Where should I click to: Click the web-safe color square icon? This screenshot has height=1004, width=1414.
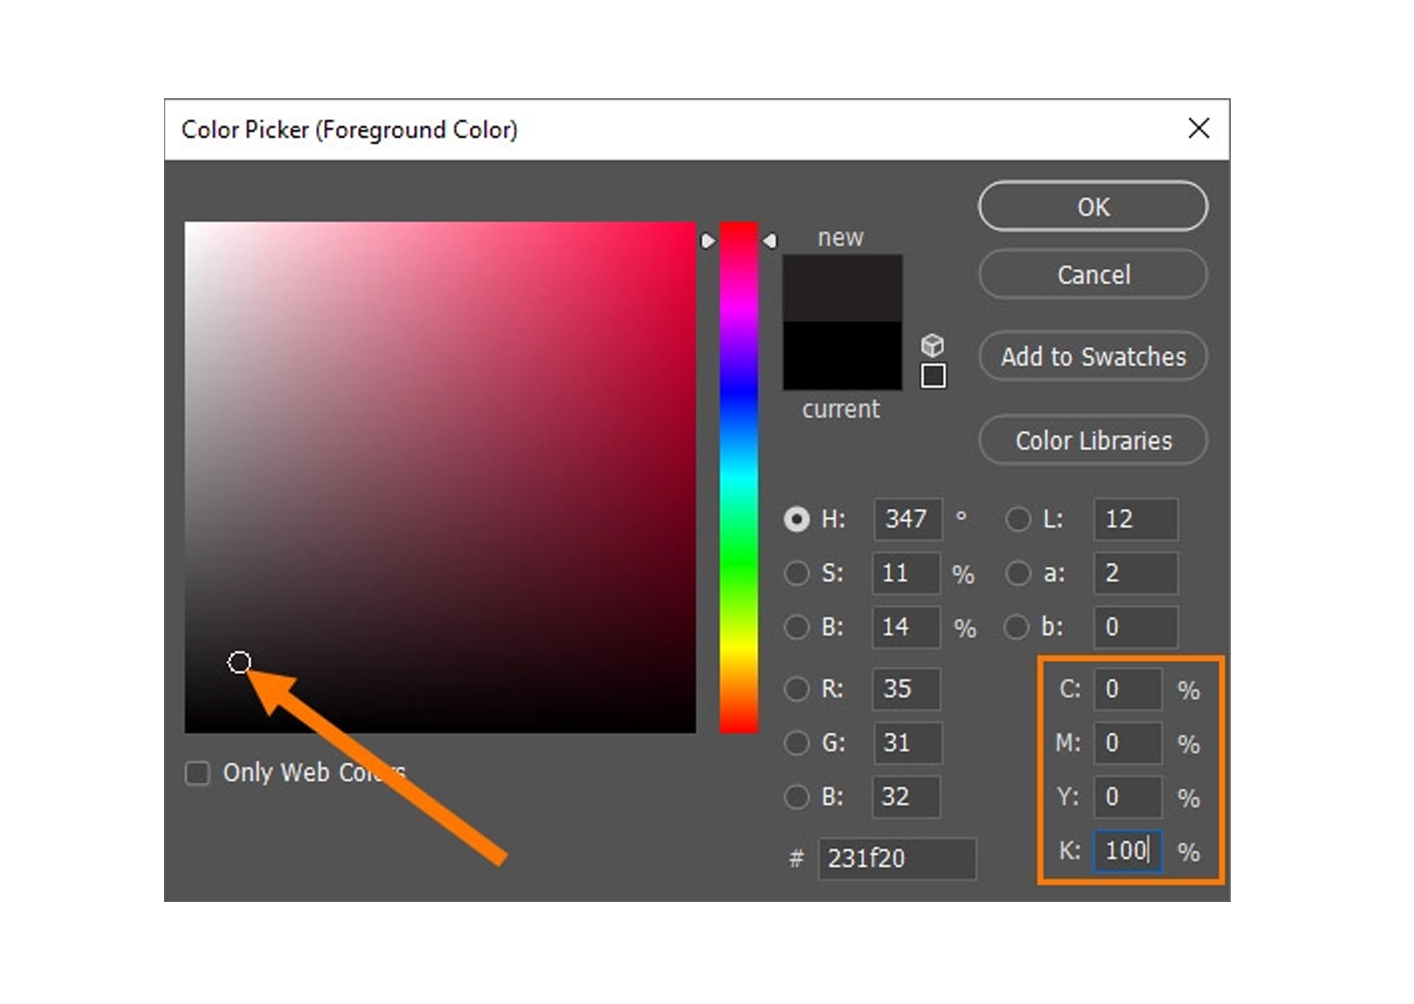click(x=932, y=376)
